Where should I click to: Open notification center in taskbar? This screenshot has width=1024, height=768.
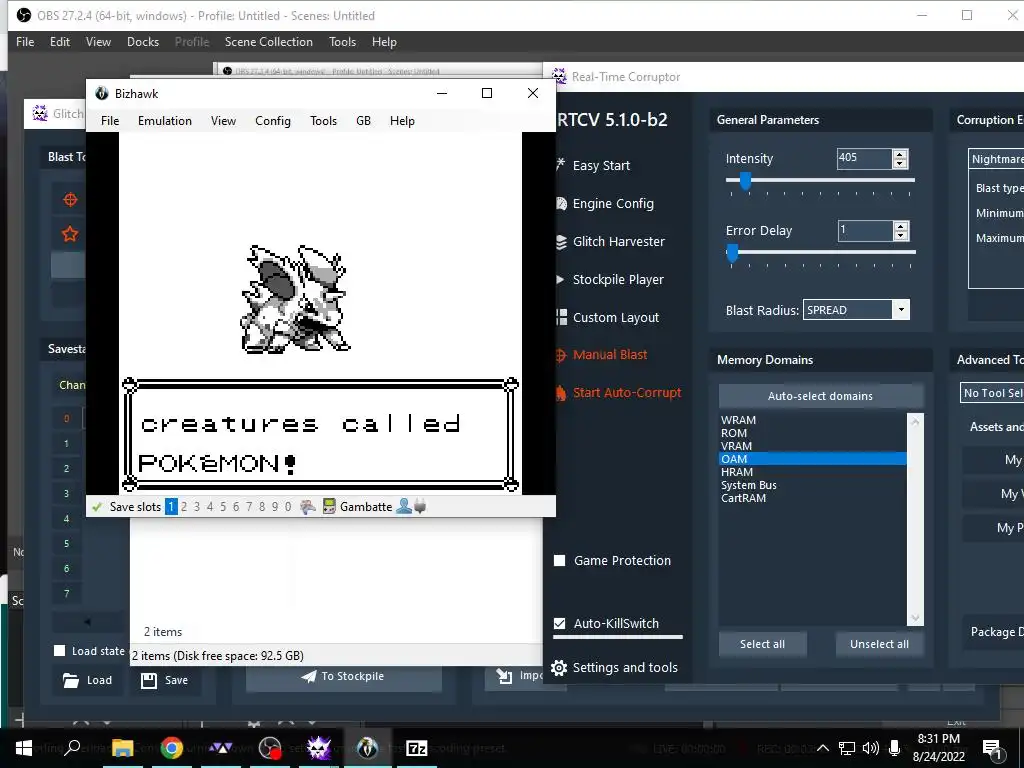(992, 748)
